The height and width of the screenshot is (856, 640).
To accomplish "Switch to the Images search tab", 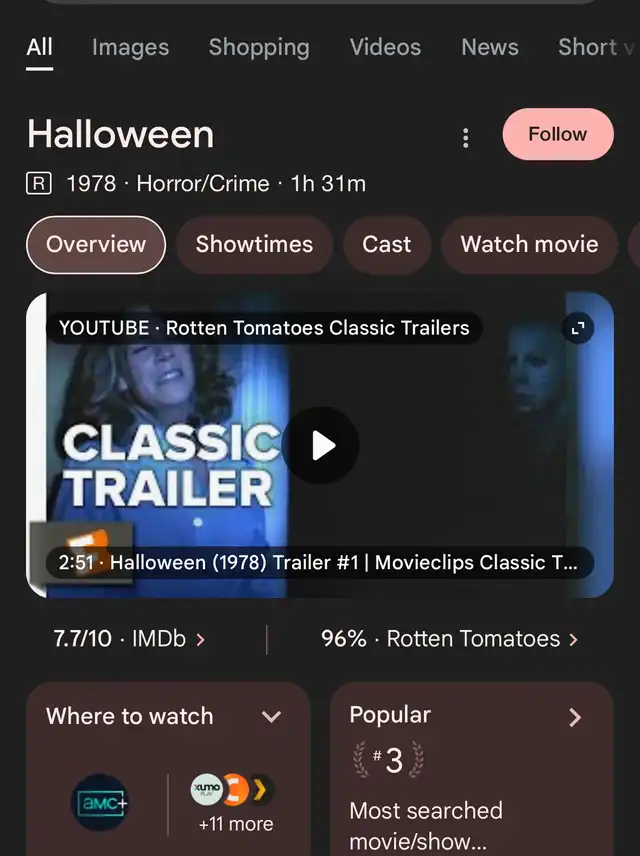I will (x=131, y=47).
